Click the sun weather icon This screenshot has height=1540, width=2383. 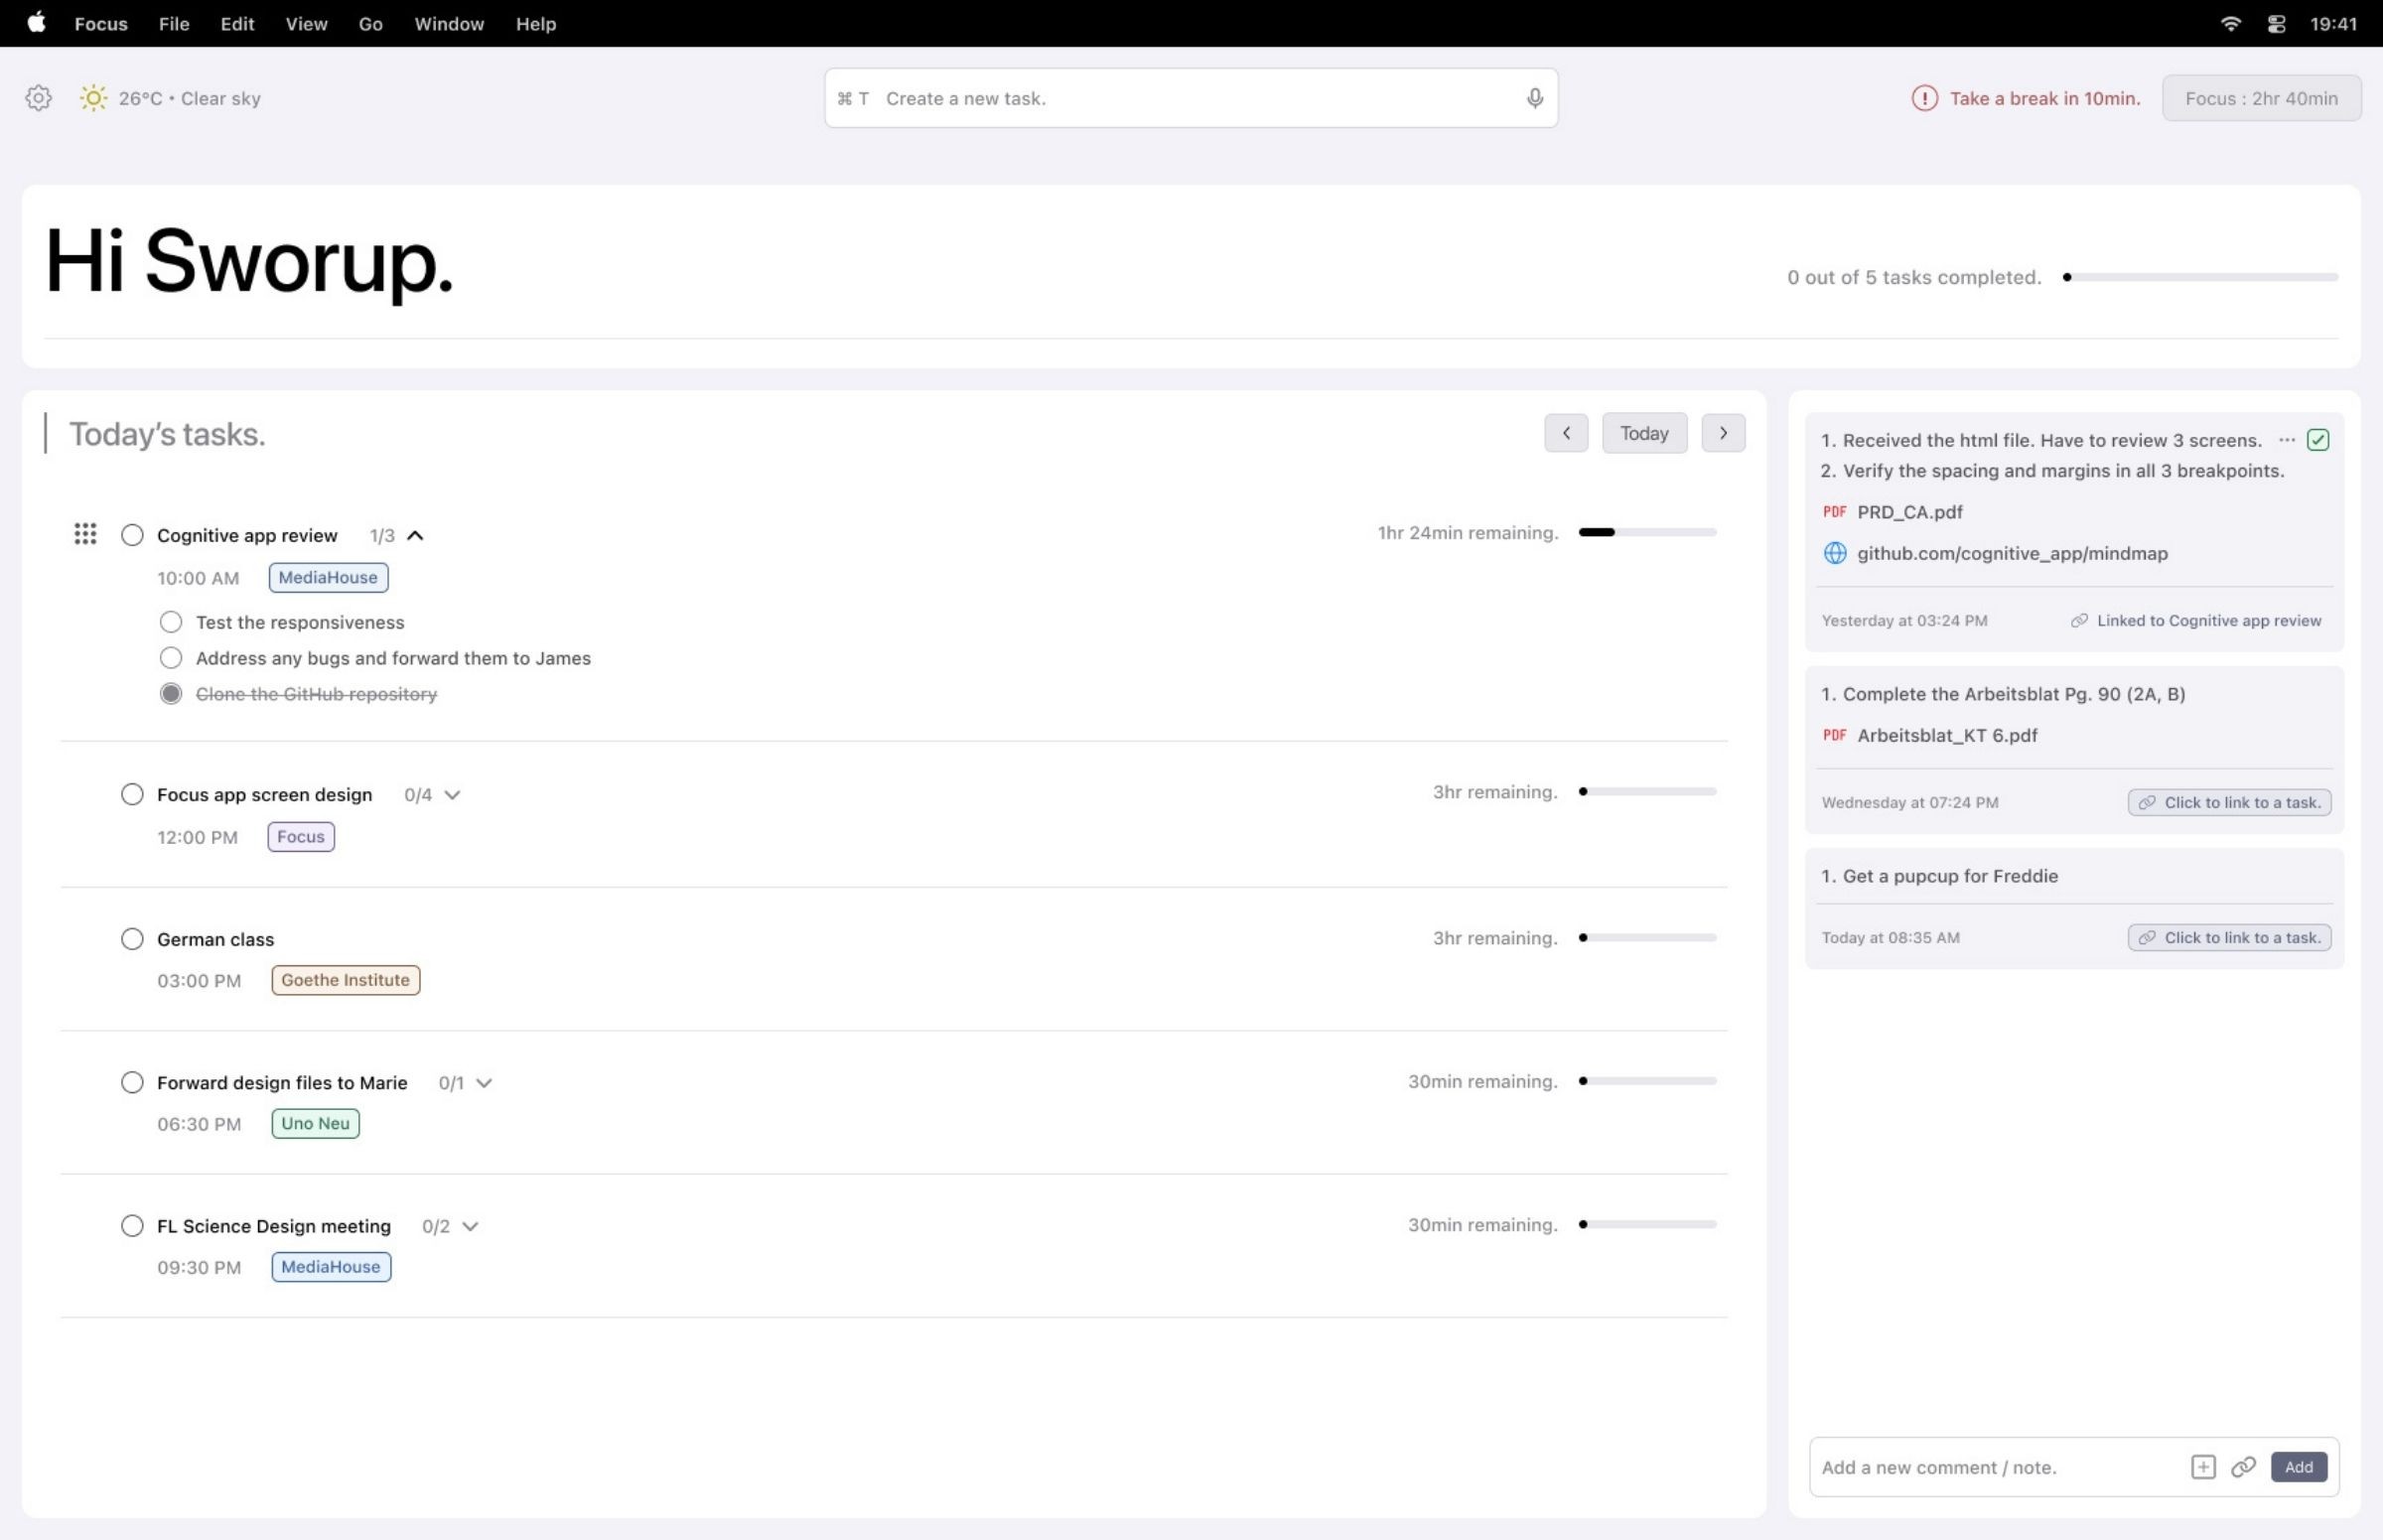(93, 98)
